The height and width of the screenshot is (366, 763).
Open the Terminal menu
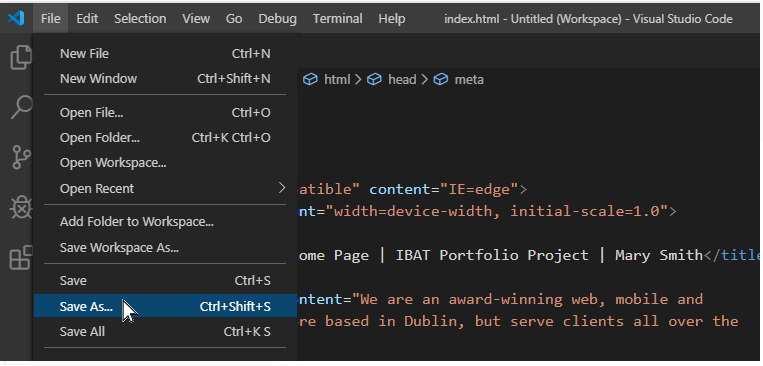[338, 18]
